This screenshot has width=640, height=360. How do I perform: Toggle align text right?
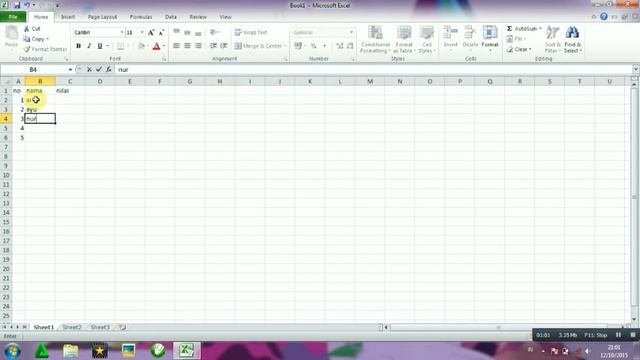pyautogui.click(x=198, y=46)
